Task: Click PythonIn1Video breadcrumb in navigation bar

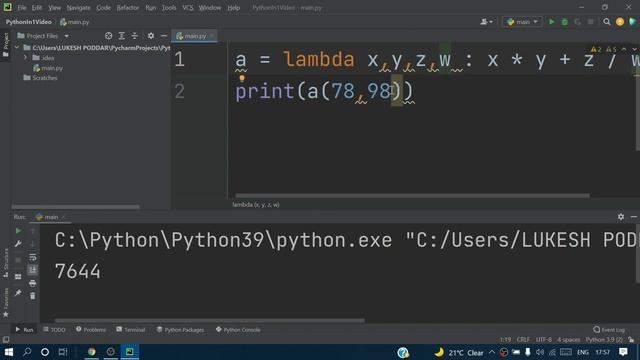Action: 29,22
